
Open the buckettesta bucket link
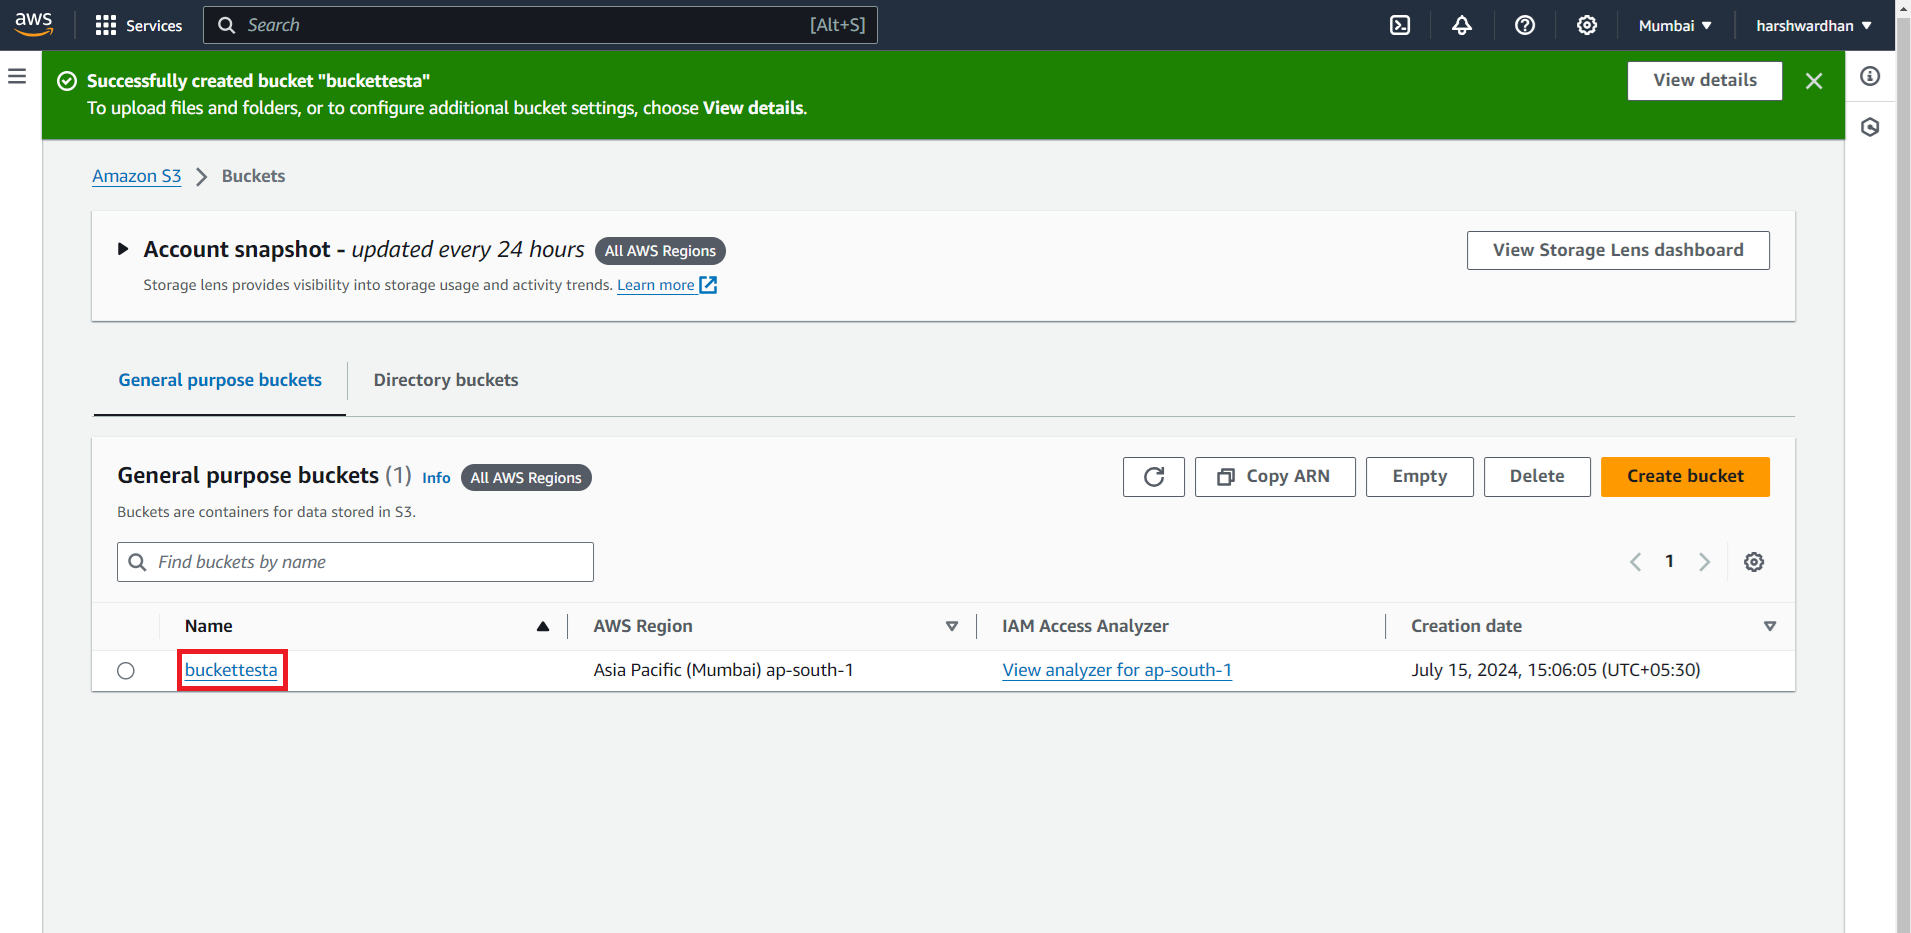point(231,670)
